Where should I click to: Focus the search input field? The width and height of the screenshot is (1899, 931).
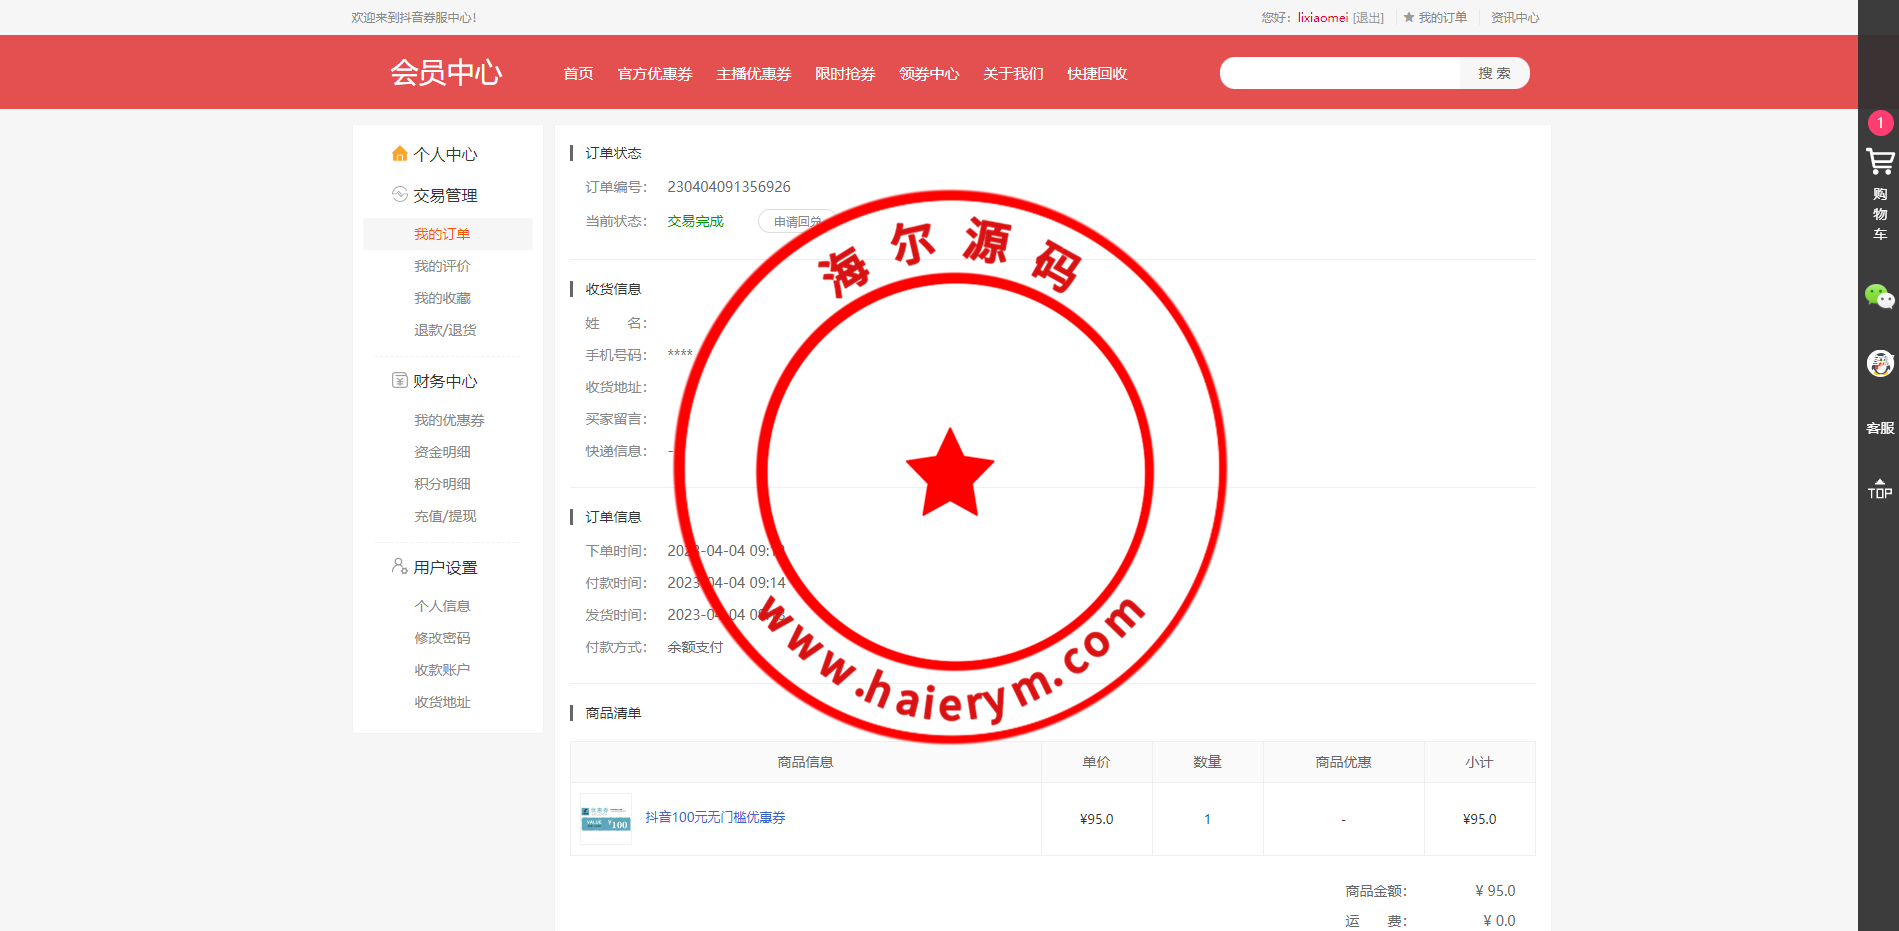click(x=1340, y=73)
